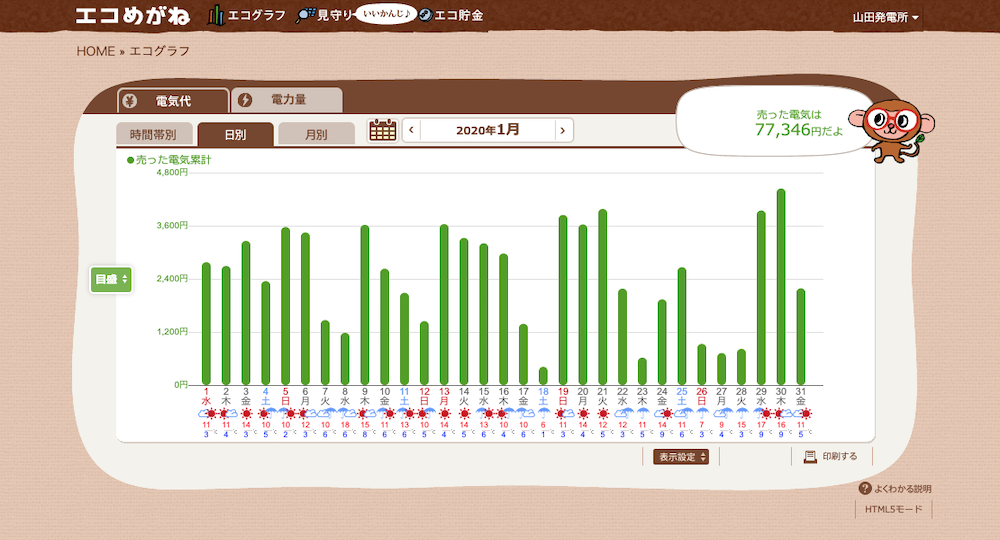Click the Ecograph bar chart icon

coord(216,15)
